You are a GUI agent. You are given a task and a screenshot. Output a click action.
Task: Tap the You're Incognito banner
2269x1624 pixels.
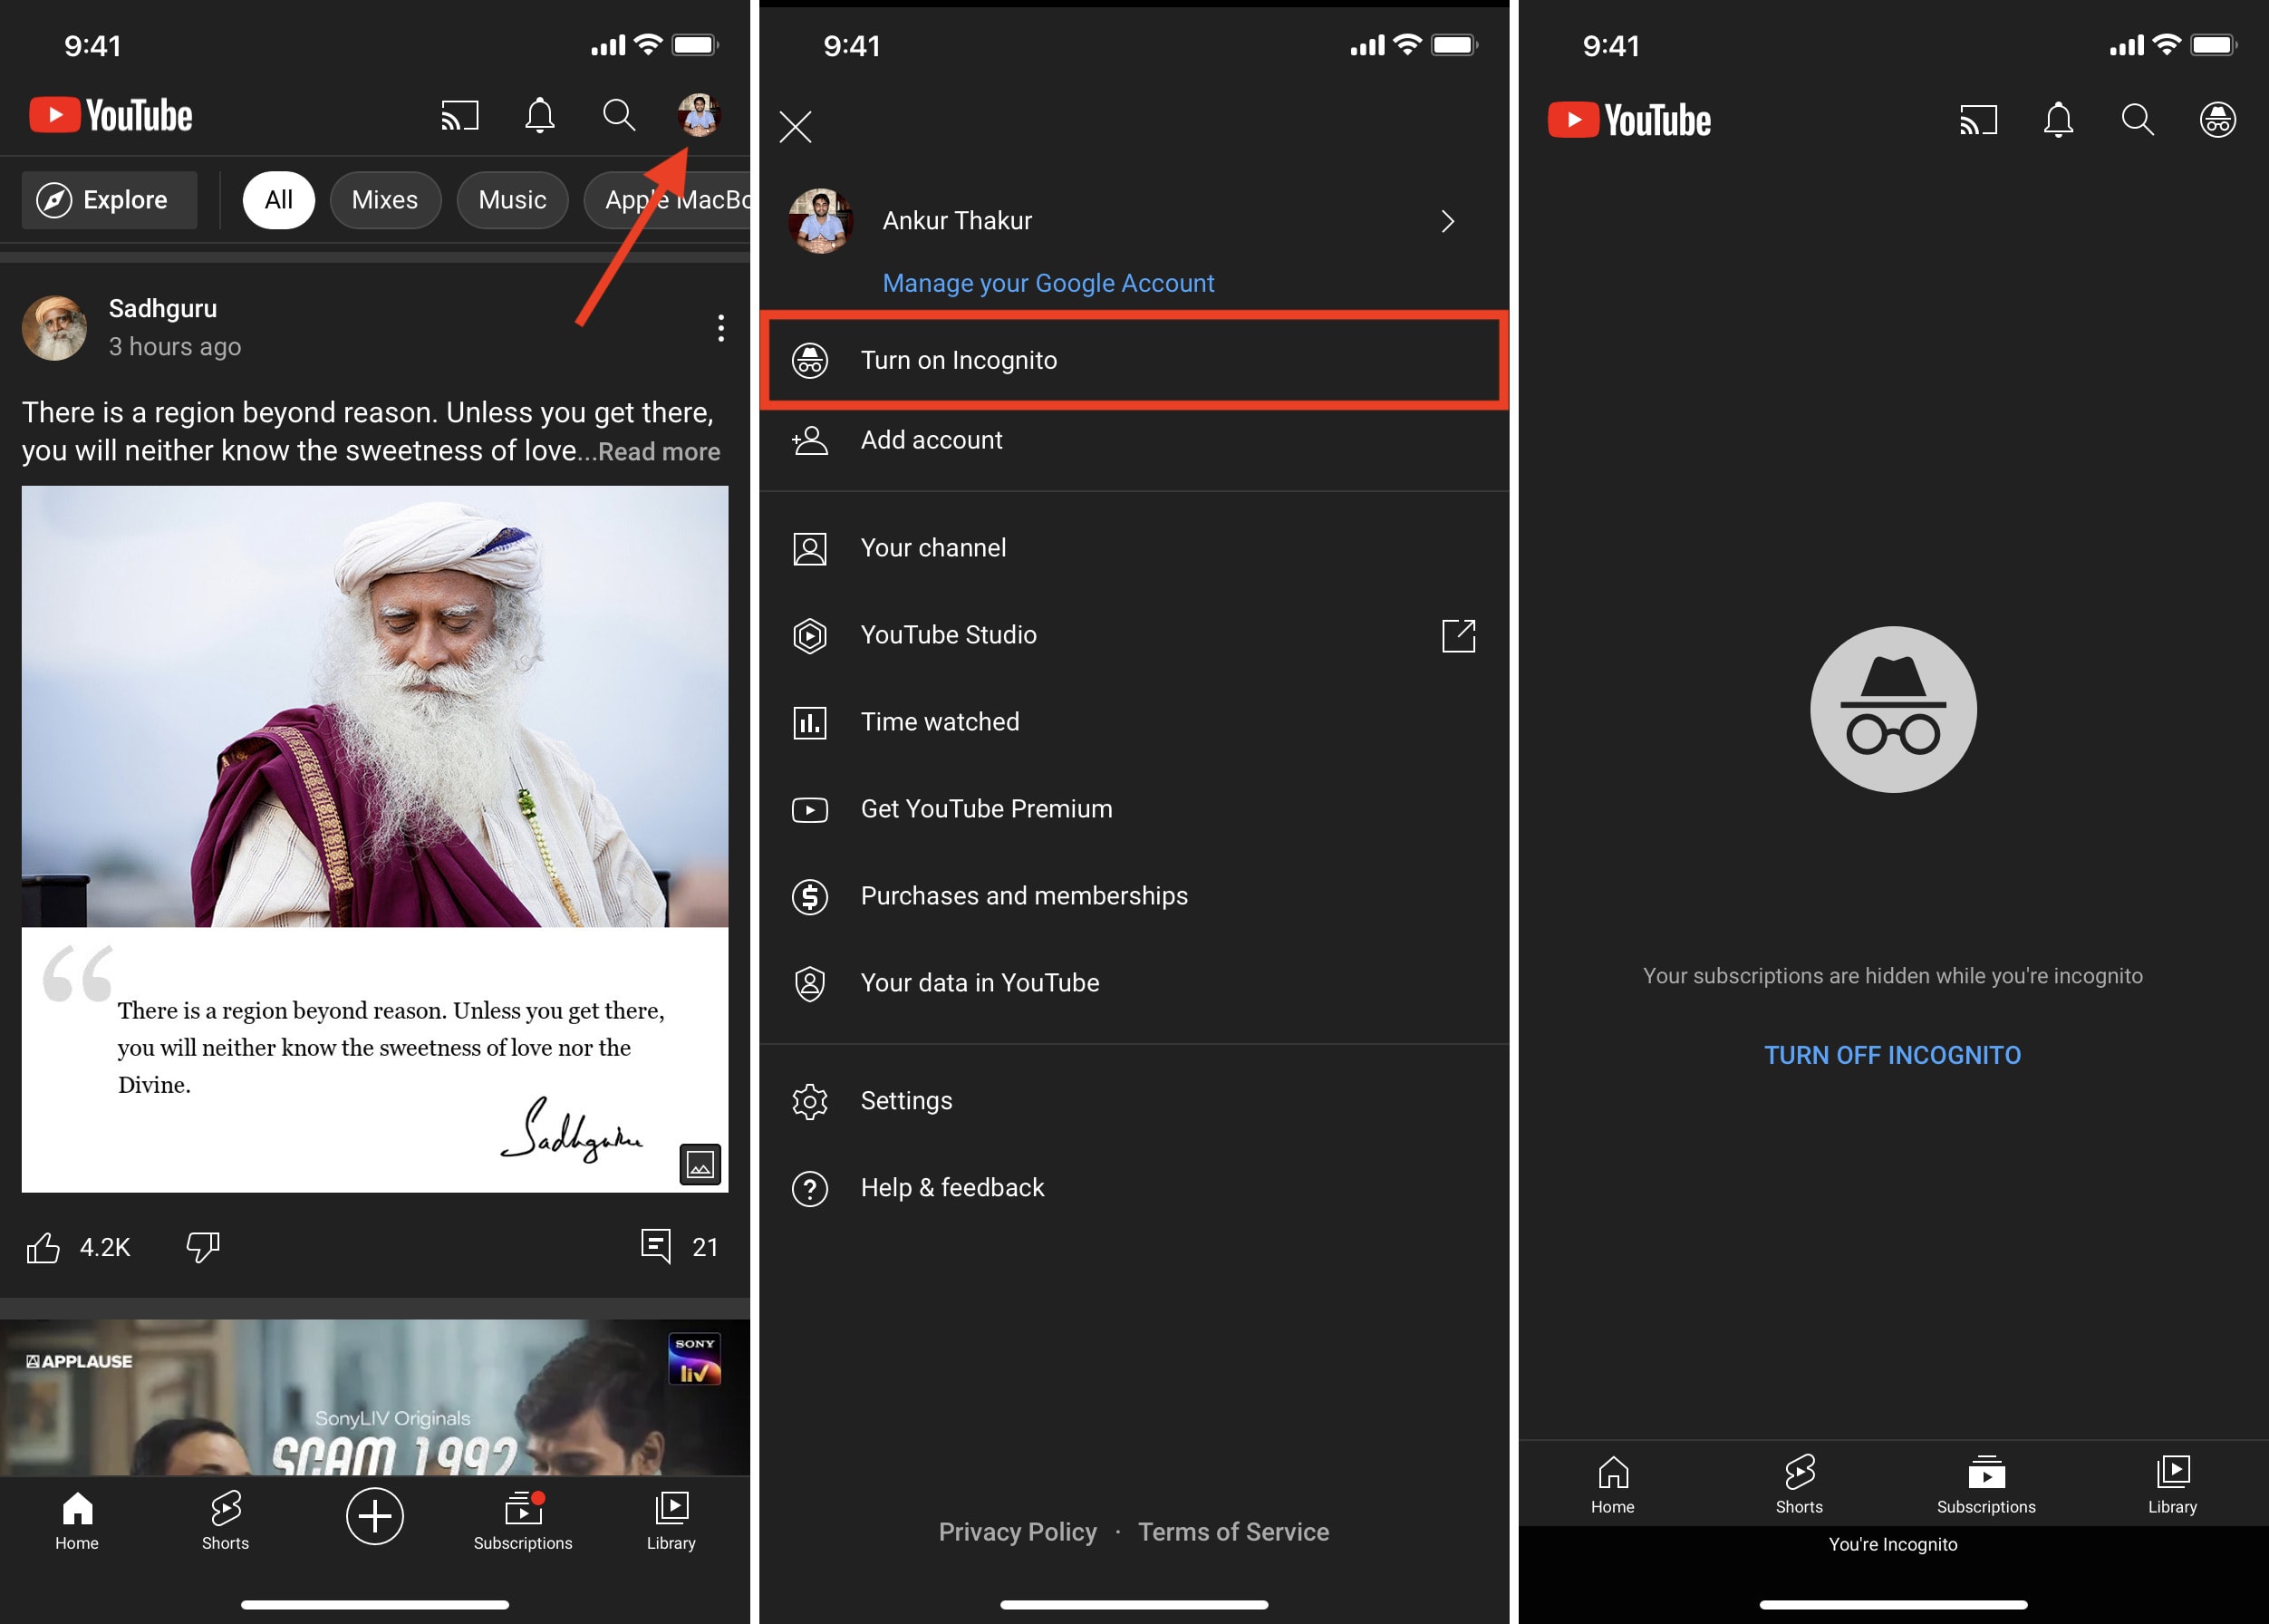[x=1893, y=1544]
